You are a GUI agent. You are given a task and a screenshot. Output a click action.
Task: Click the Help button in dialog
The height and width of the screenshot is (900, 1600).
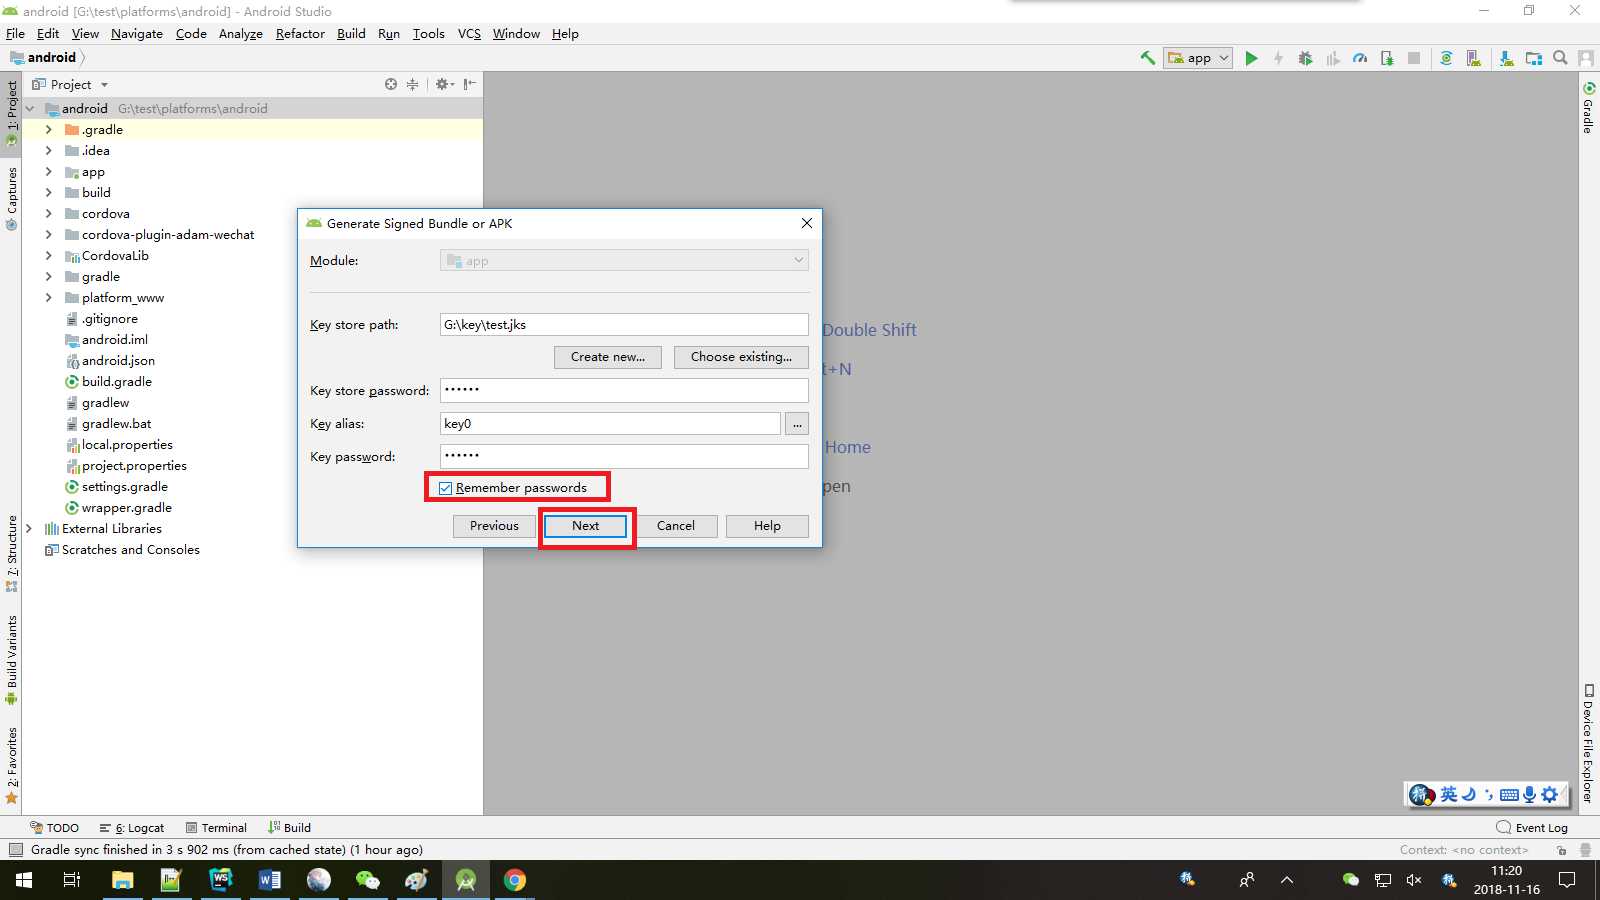click(x=767, y=526)
